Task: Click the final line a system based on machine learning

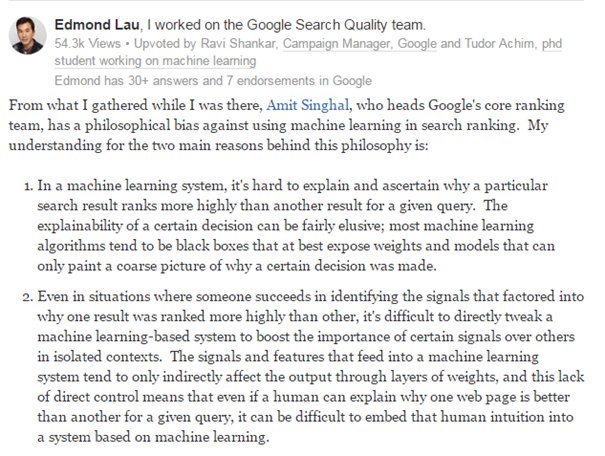Action: point(153,437)
